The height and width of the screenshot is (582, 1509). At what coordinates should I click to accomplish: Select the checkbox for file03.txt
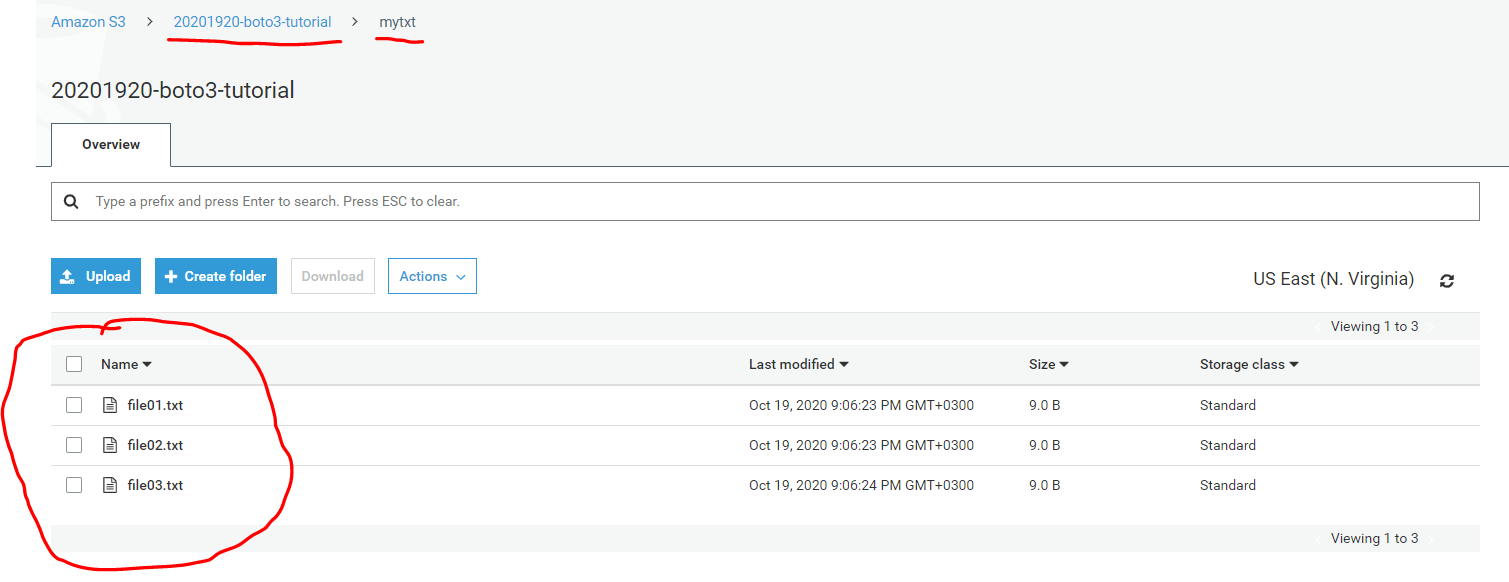[x=74, y=485]
